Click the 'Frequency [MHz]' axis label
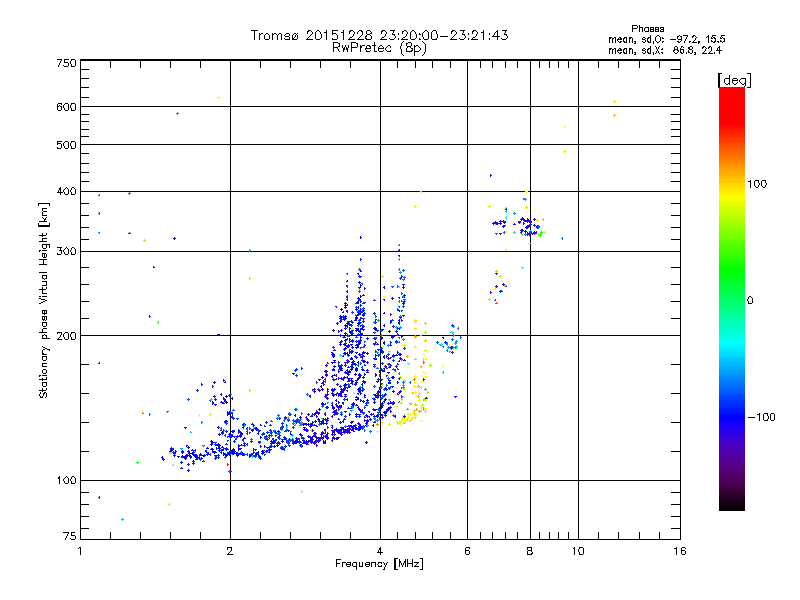This screenshot has height=600, width=800. tap(379, 564)
